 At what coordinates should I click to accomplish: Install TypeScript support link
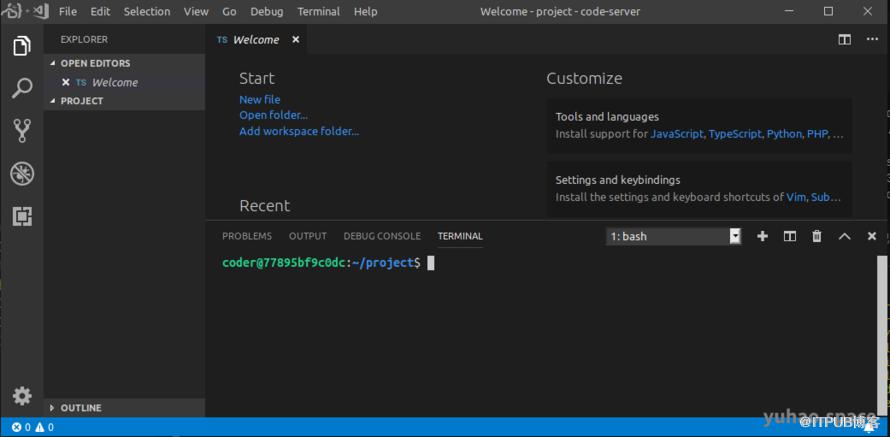[735, 135]
